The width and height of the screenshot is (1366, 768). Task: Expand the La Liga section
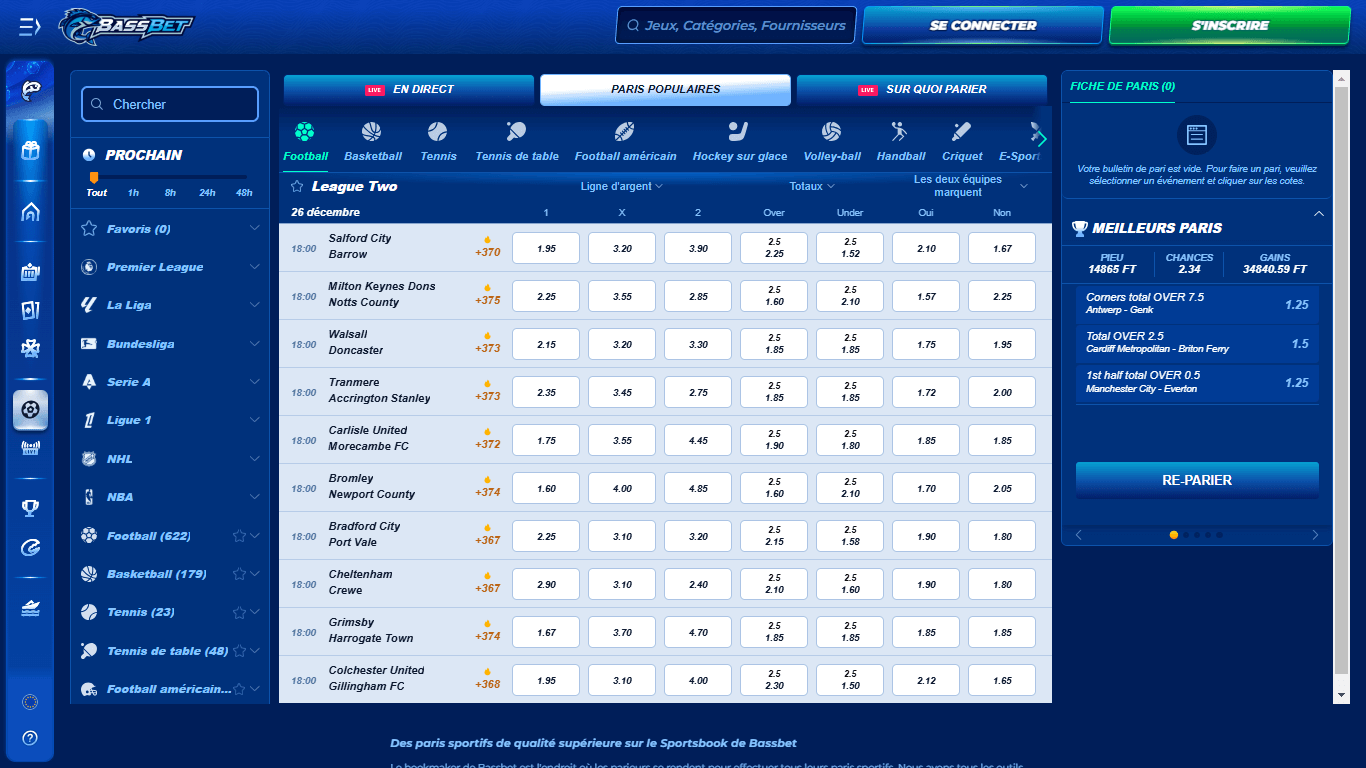click(170, 305)
